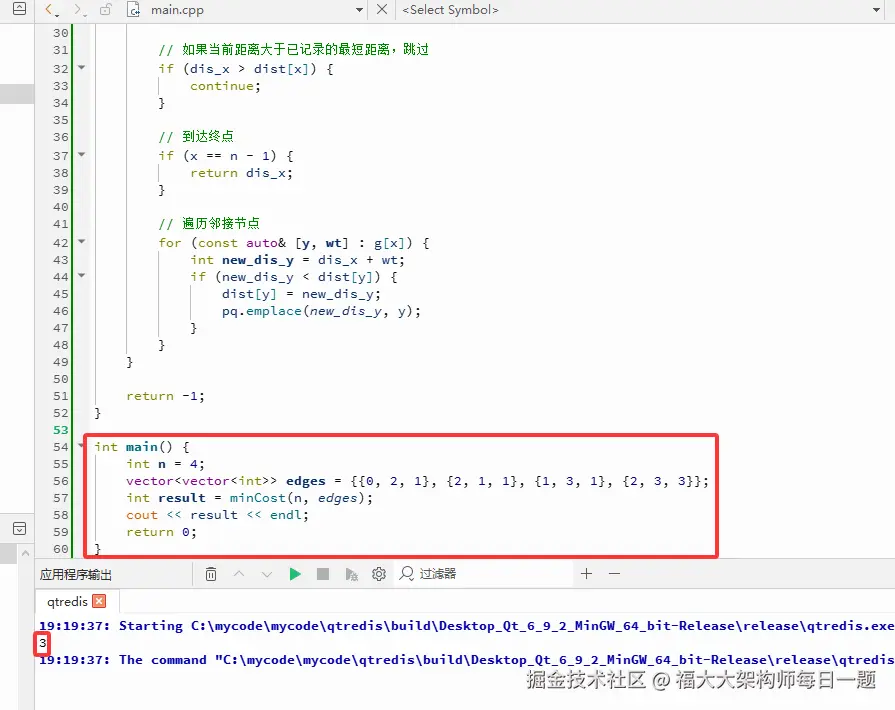895x710 pixels.
Task: Click 'minCost' function call on line 57
Action: [257, 498]
